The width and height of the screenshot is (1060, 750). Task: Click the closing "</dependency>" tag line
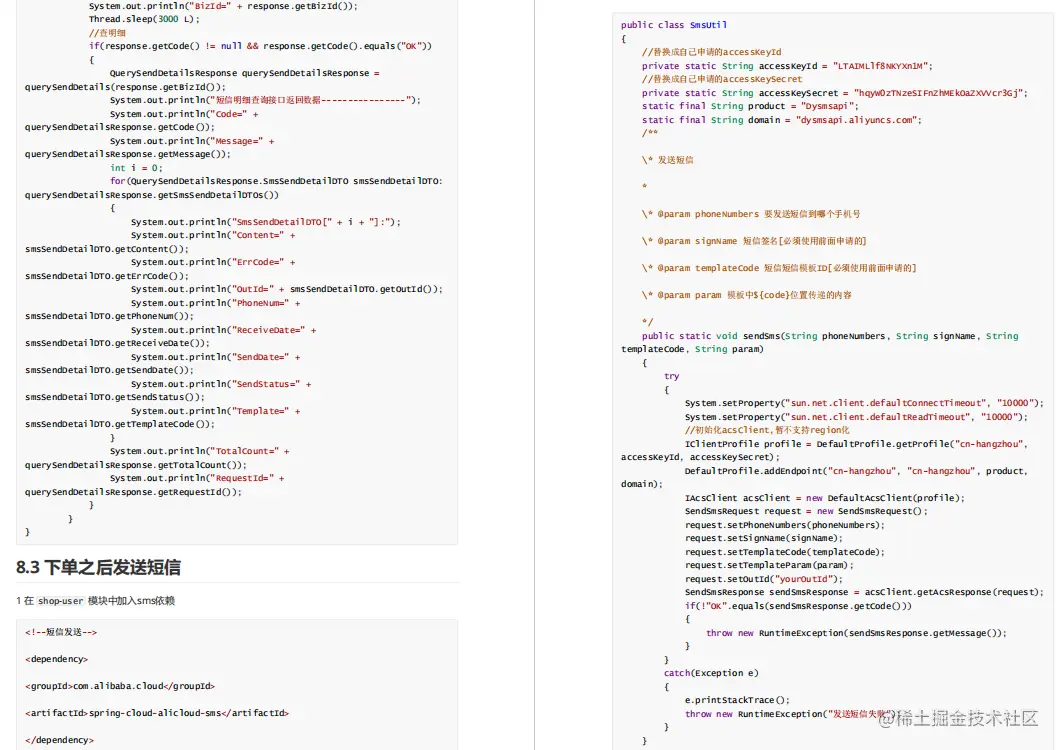(x=59, y=741)
